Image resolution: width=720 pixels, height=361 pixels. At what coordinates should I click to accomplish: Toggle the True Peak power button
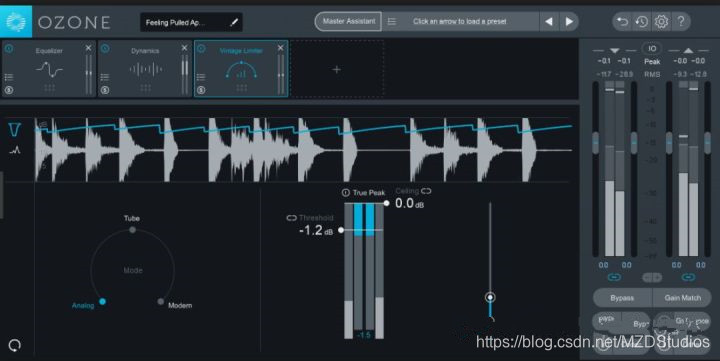(346, 193)
